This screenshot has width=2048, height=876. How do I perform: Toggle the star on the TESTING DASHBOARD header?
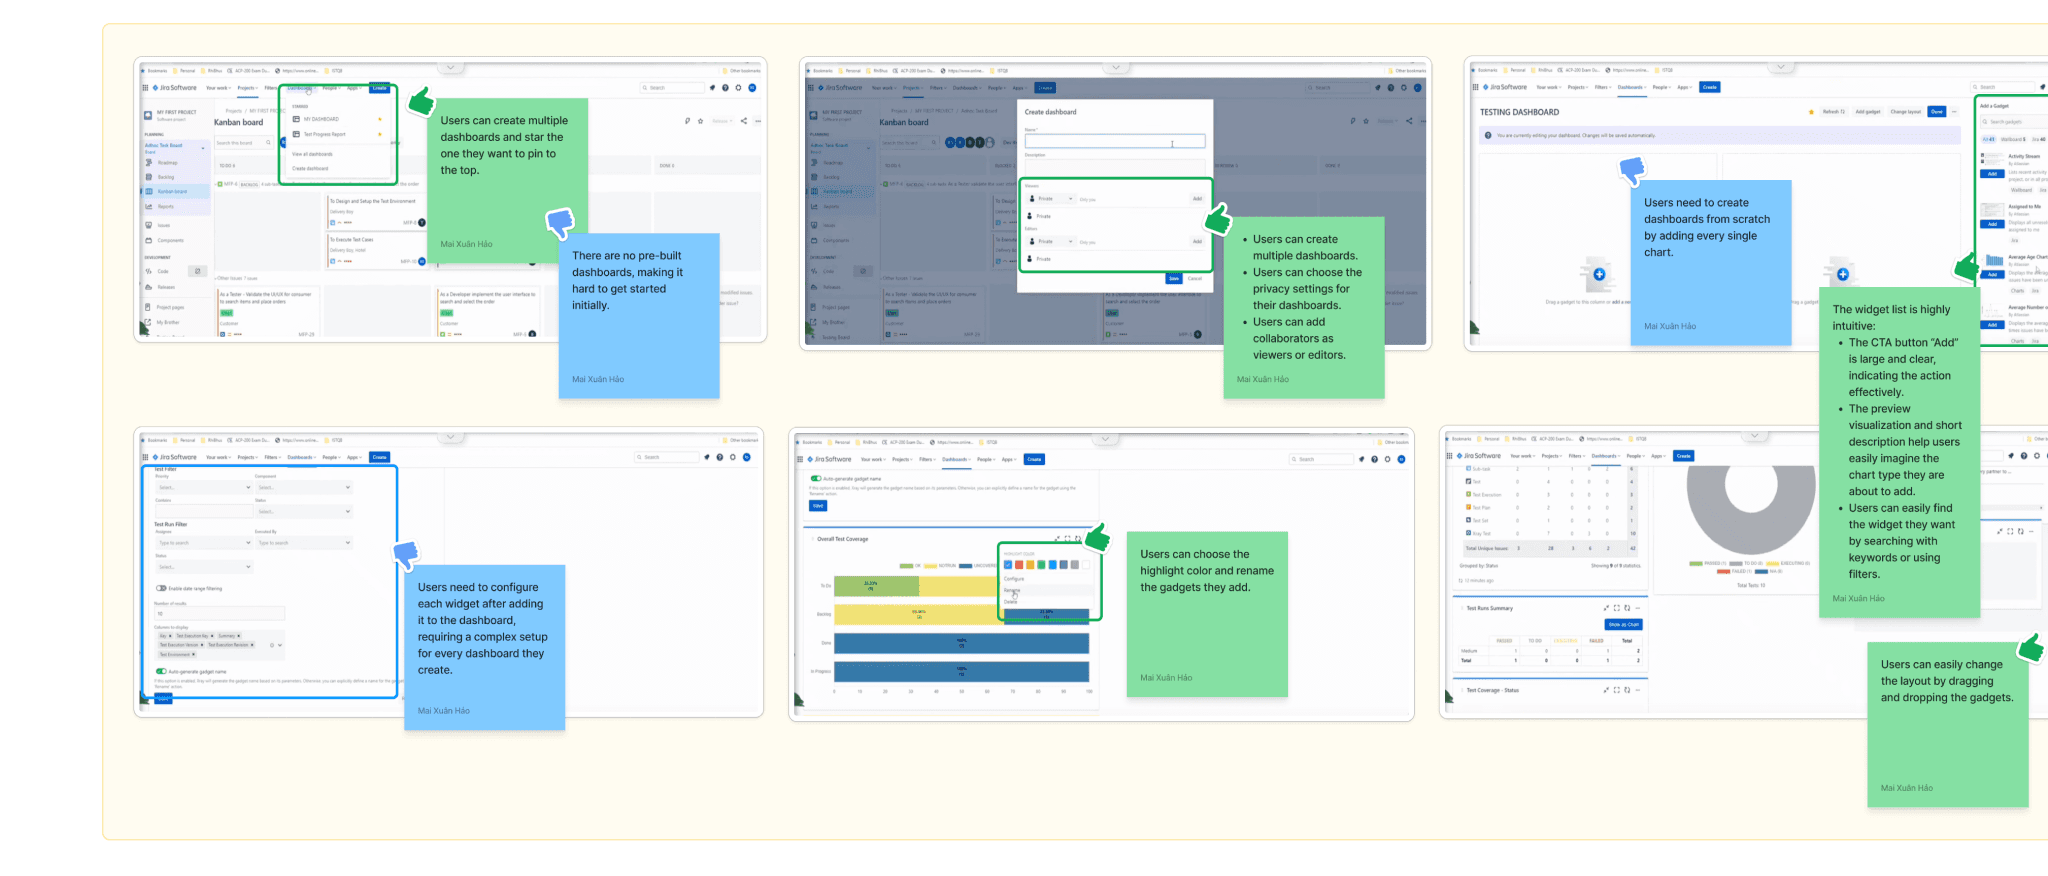click(x=1810, y=112)
